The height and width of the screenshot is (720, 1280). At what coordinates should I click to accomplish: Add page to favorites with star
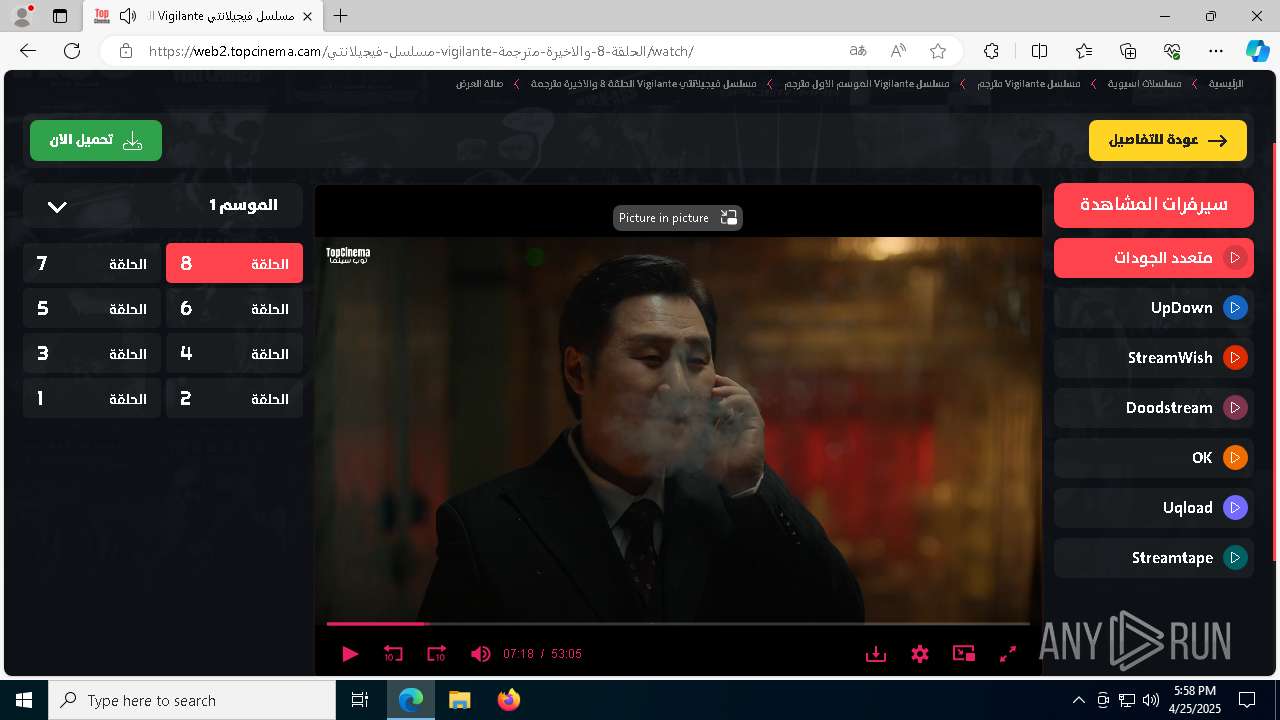click(x=938, y=51)
